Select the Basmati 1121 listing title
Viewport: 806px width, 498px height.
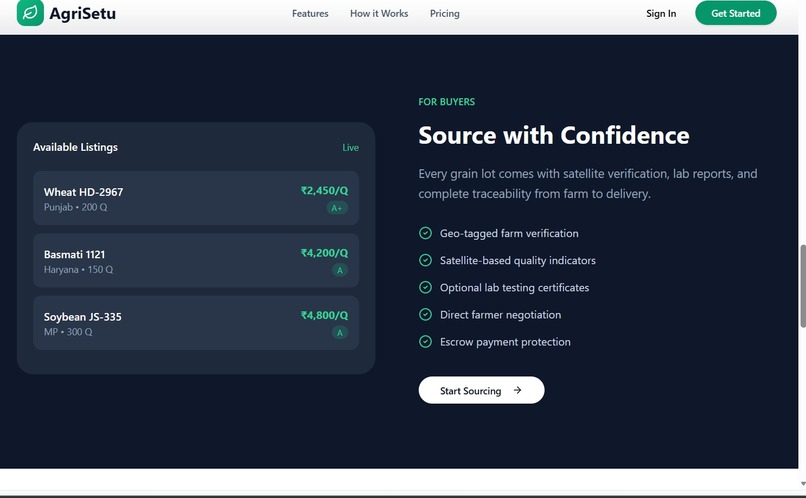click(74, 254)
